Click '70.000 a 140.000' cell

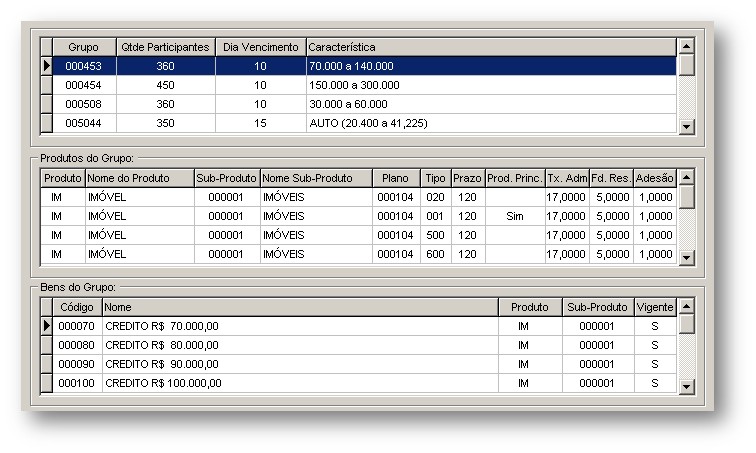[x=491, y=66]
